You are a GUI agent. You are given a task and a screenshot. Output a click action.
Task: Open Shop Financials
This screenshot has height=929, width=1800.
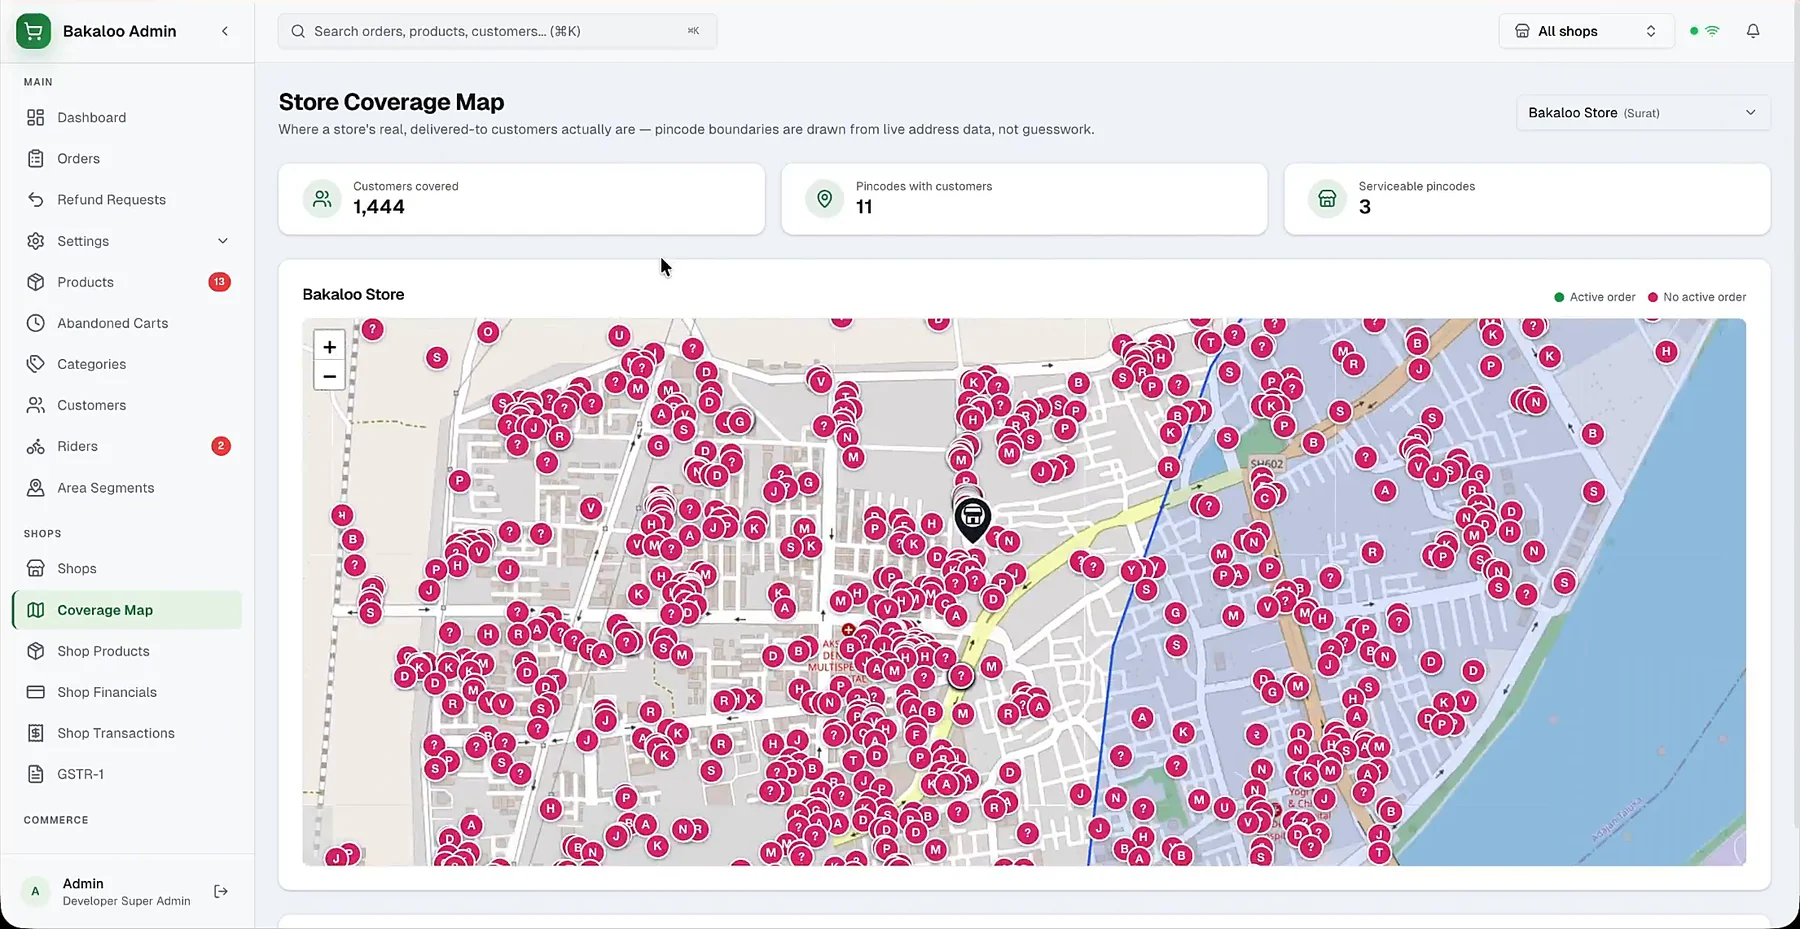127,692
